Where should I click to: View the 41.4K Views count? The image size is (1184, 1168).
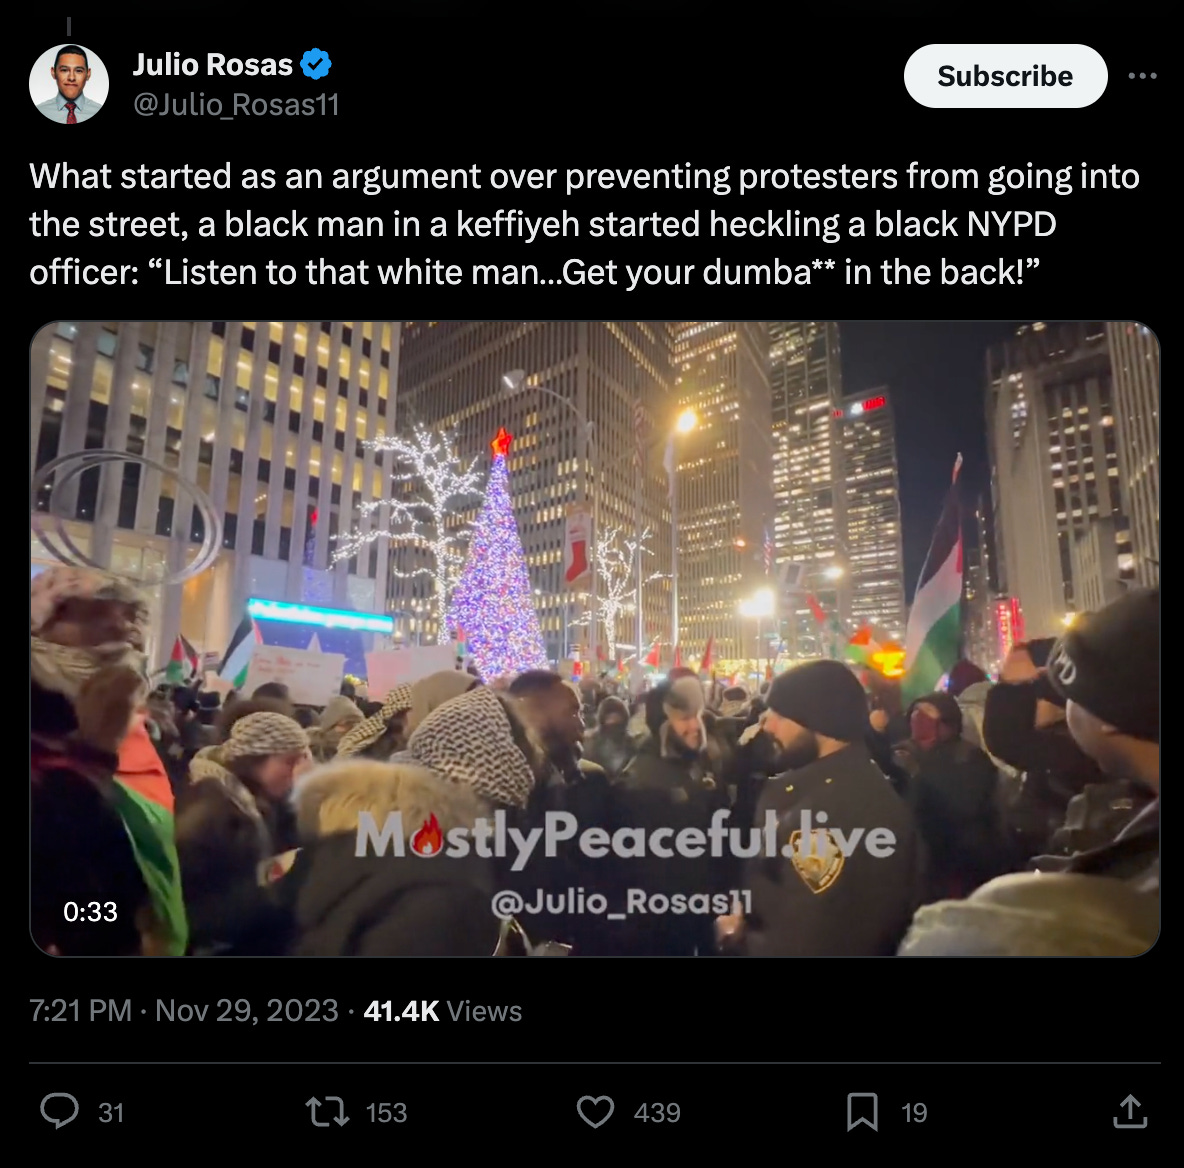pos(442,1011)
